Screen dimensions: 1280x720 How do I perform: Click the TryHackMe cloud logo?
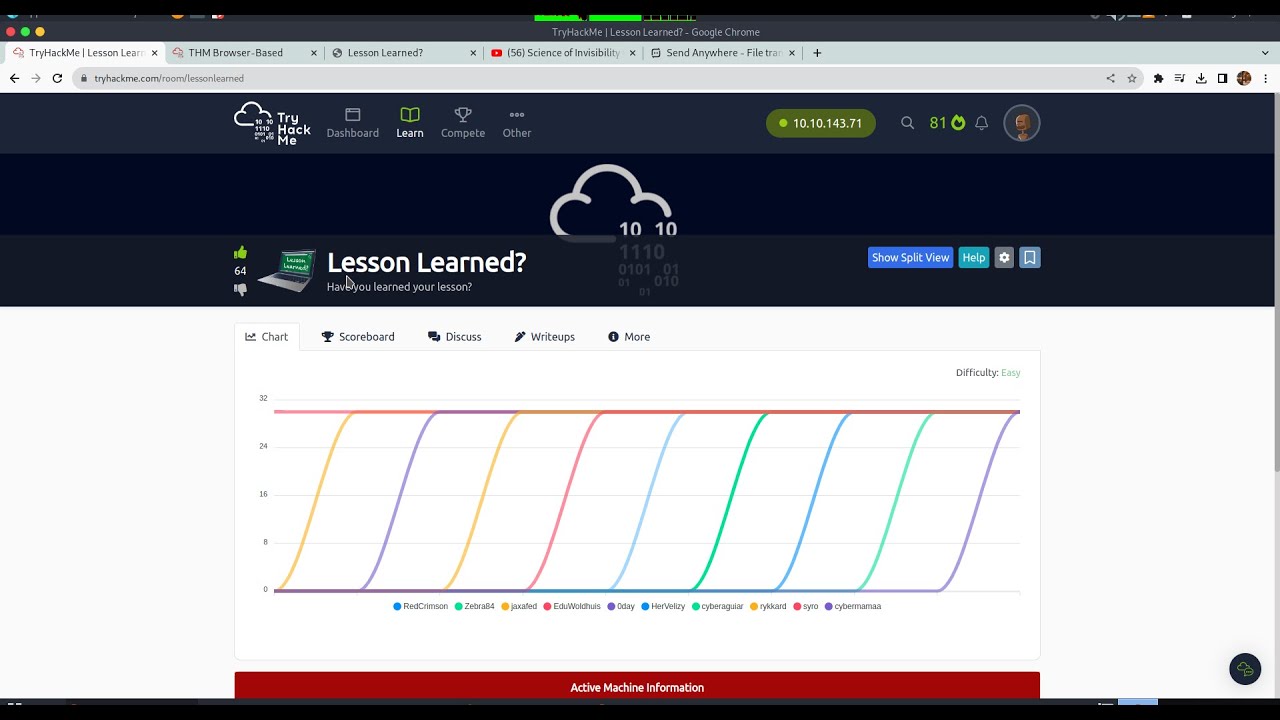click(272, 123)
